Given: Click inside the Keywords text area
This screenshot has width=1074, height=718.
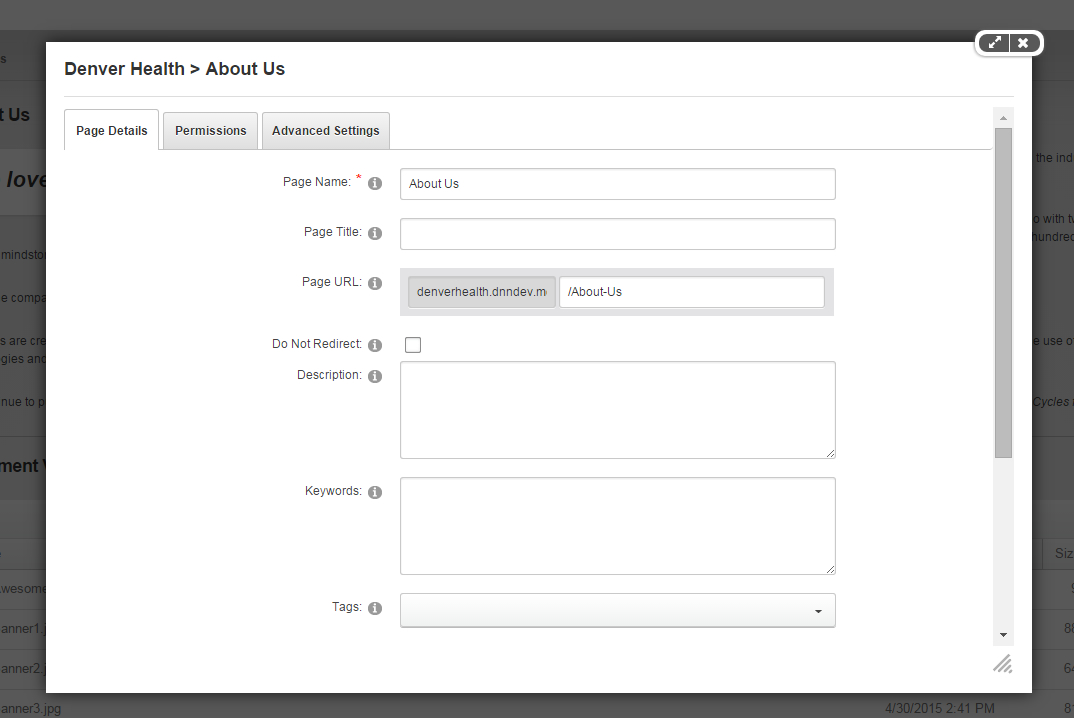Looking at the screenshot, I should pyautogui.click(x=618, y=525).
